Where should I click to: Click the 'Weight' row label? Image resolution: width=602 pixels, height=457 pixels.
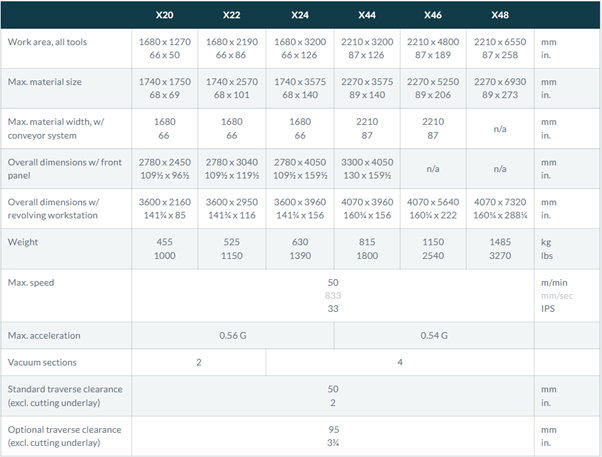tap(23, 242)
